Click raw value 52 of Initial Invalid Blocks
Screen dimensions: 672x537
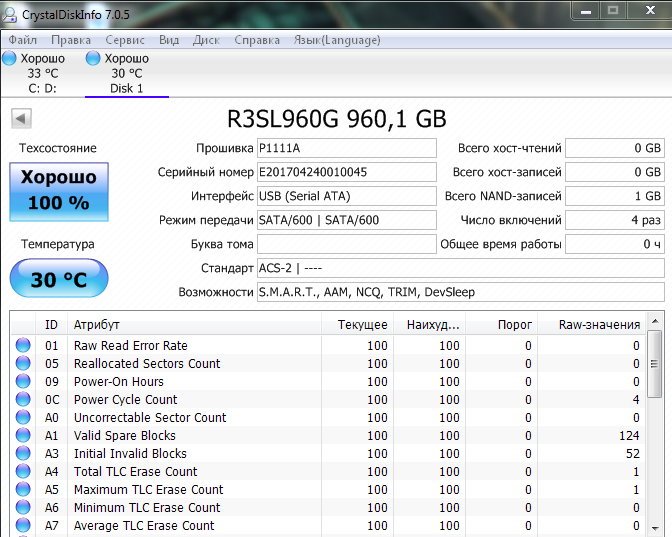tap(633, 453)
